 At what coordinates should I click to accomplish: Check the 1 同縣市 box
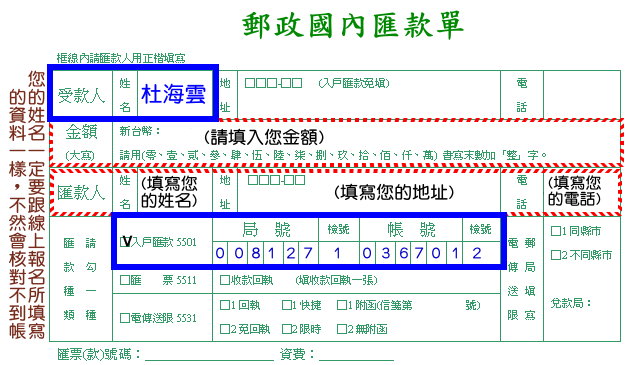coord(555,231)
